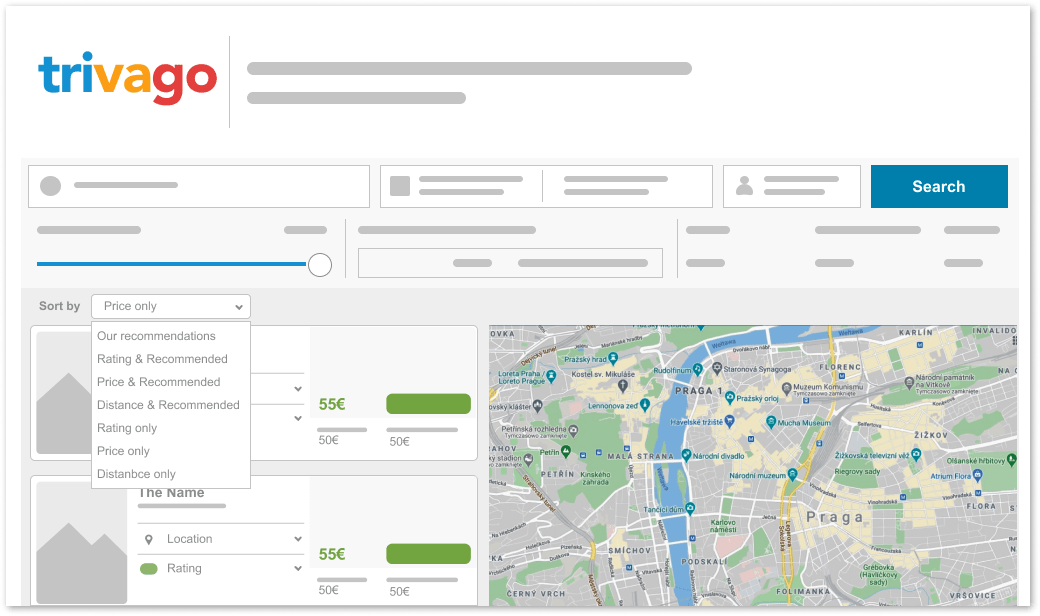Click the guest person icon
1040x616 pixels.
pos(744,186)
